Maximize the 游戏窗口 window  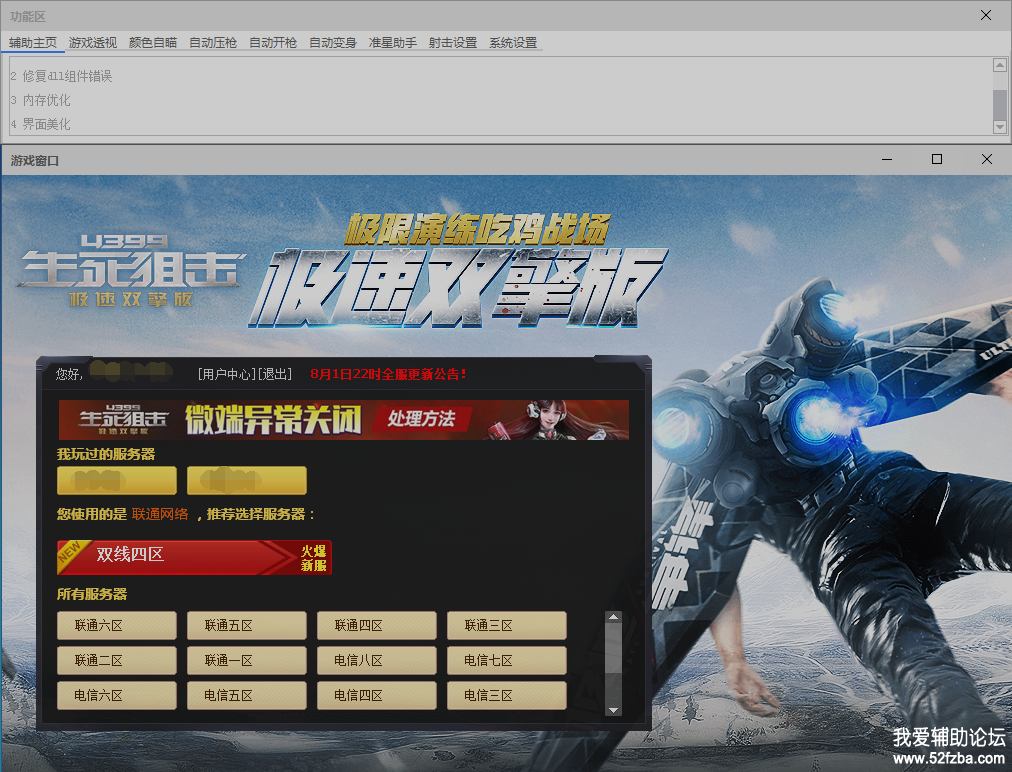pyautogui.click(x=937, y=159)
